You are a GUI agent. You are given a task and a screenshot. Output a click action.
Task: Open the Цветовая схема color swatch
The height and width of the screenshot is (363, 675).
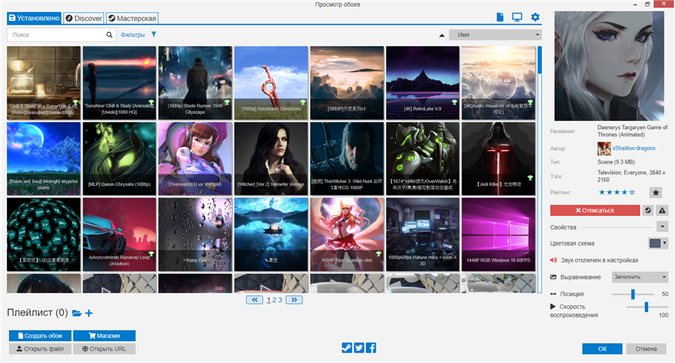[x=658, y=243]
